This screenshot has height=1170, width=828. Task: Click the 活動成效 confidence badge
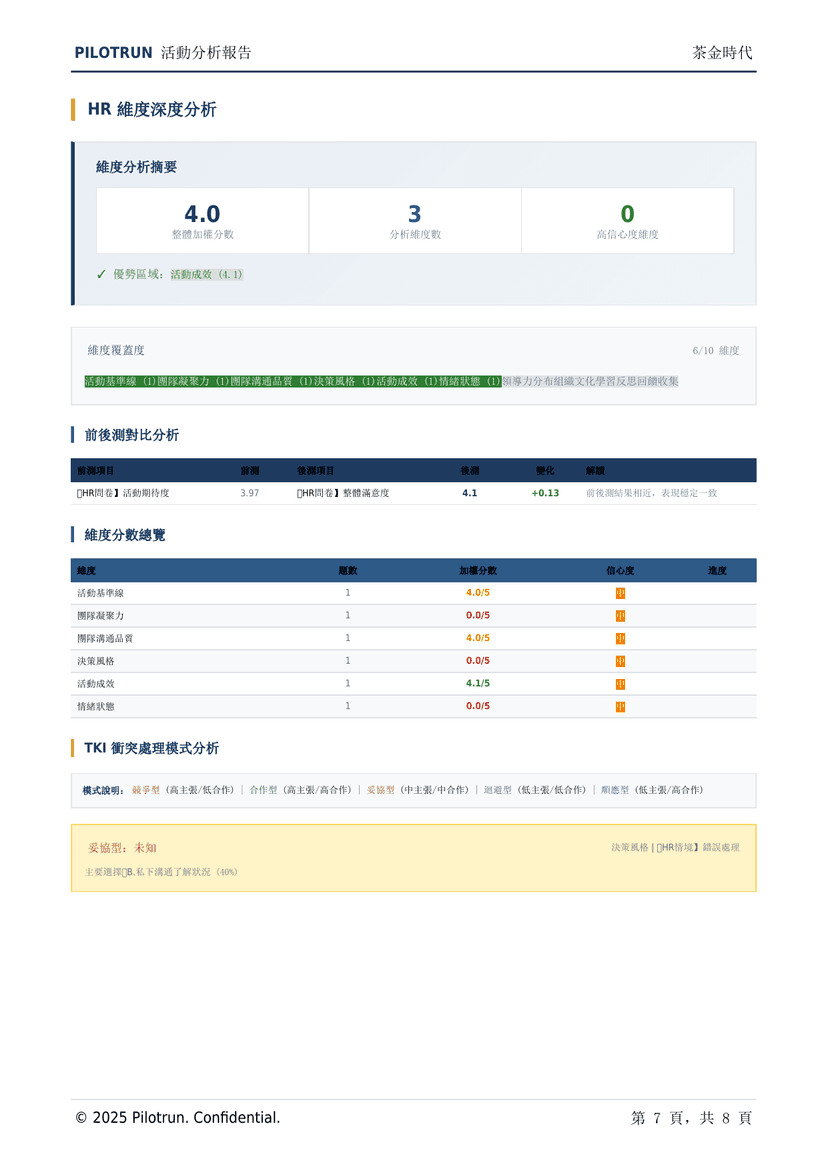coord(619,683)
